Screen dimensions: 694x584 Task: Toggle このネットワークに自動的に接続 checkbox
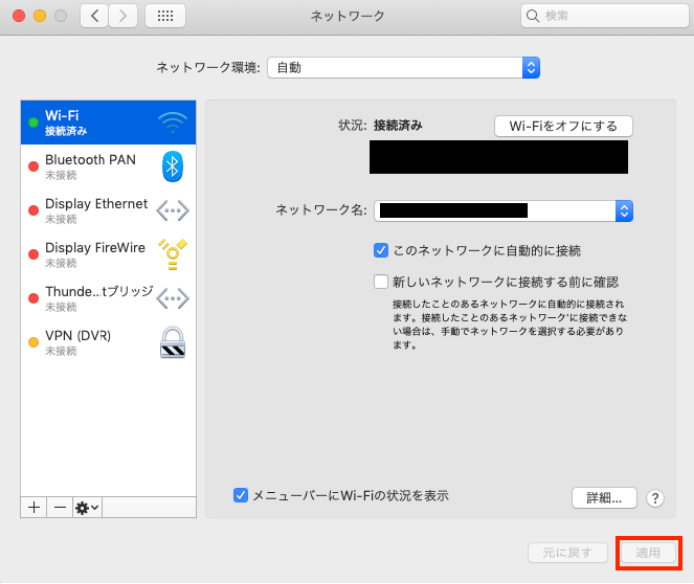click(x=381, y=251)
